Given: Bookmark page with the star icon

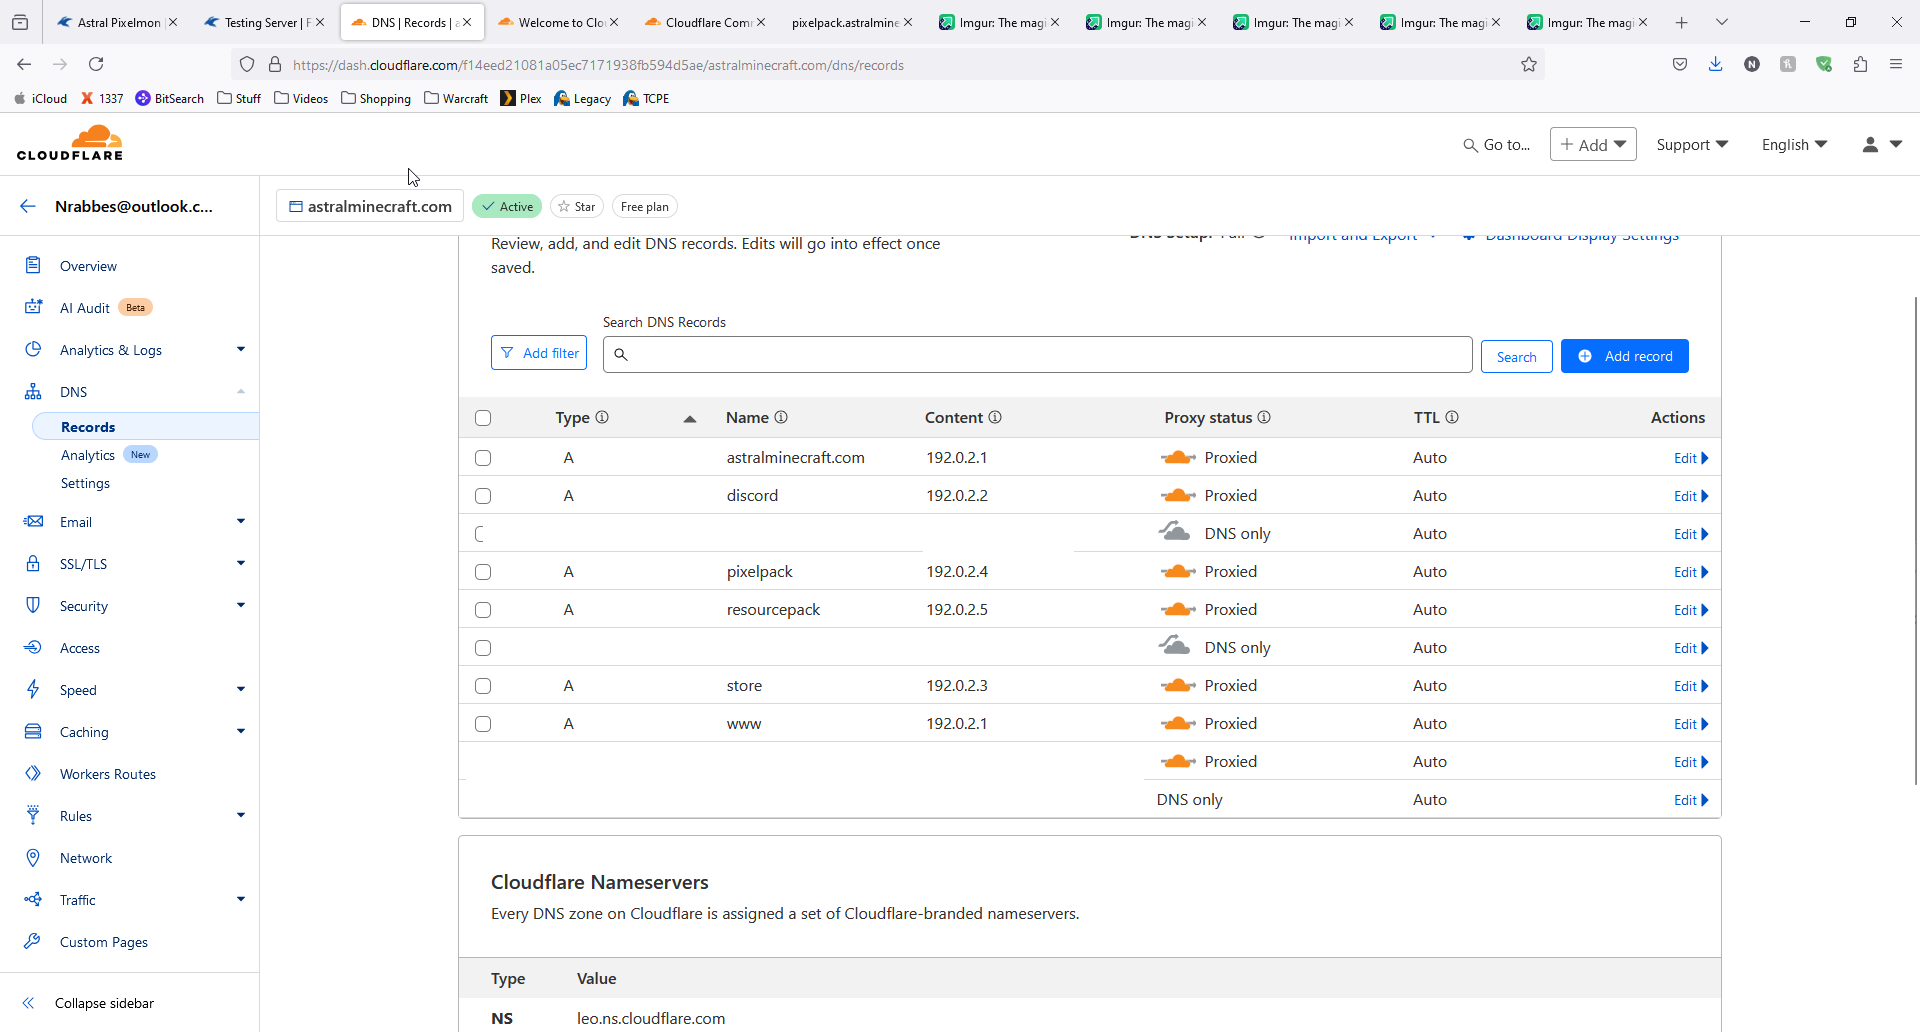Looking at the screenshot, I should click(x=1528, y=65).
